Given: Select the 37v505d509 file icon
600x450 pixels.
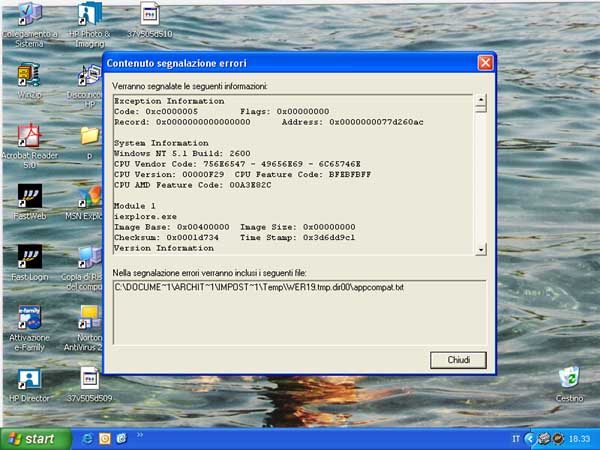Looking at the screenshot, I should click(90, 385).
